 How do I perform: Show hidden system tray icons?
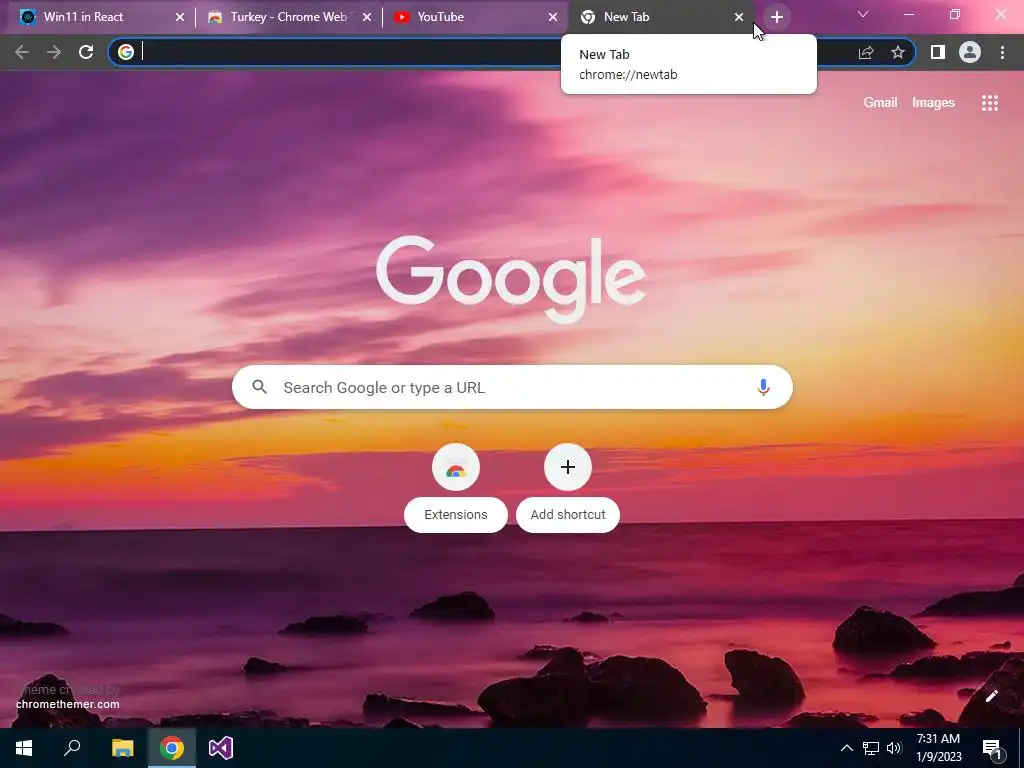(x=846, y=748)
